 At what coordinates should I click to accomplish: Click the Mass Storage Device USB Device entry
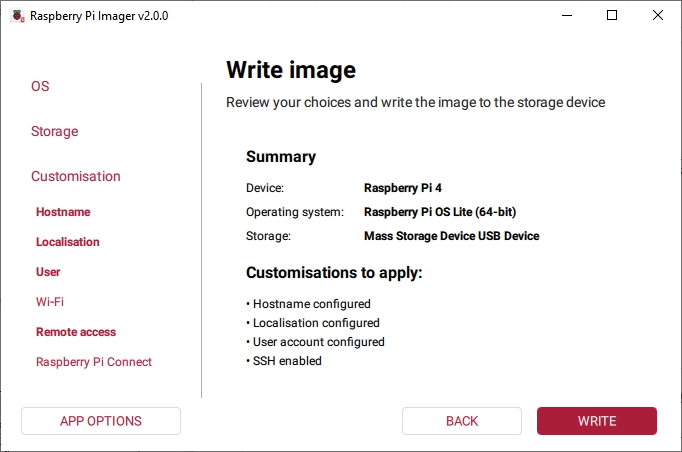pyautogui.click(x=451, y=236)
